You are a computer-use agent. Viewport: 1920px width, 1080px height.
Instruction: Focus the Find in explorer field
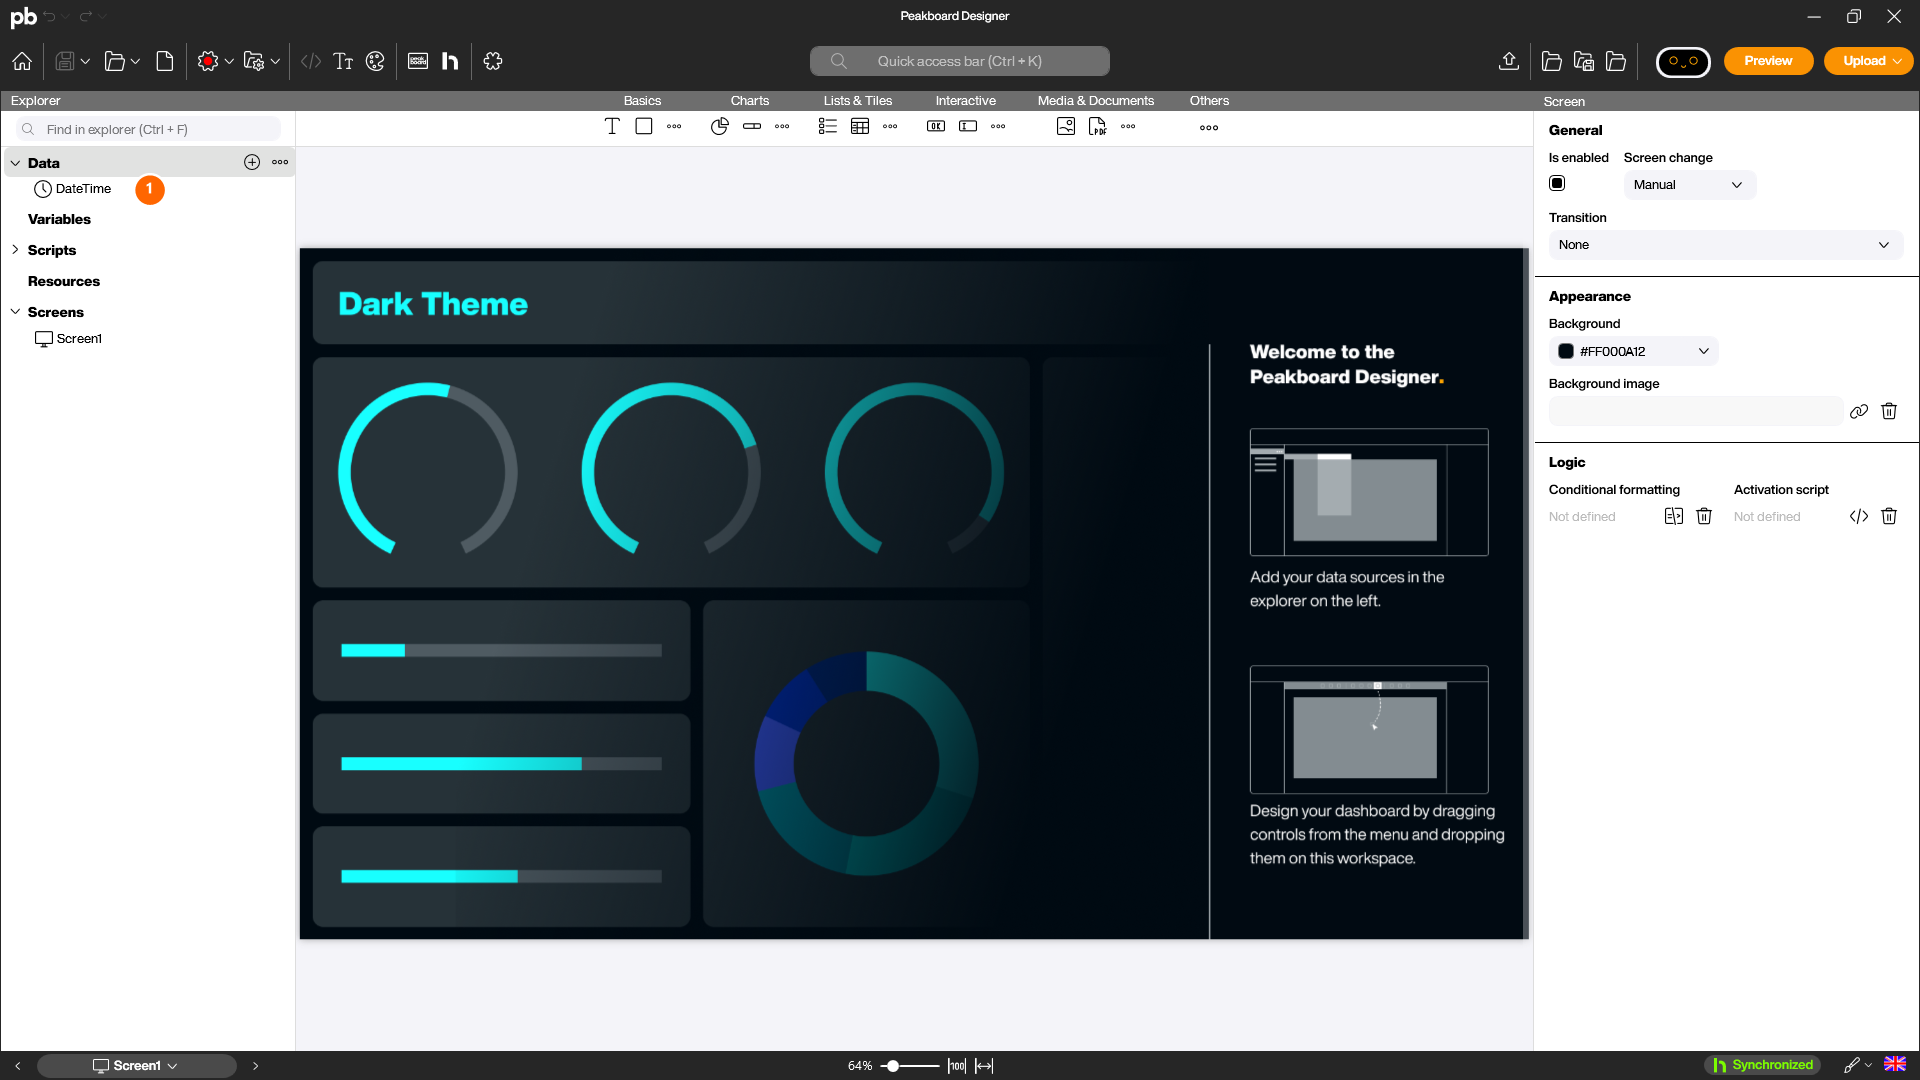[148, 129]
